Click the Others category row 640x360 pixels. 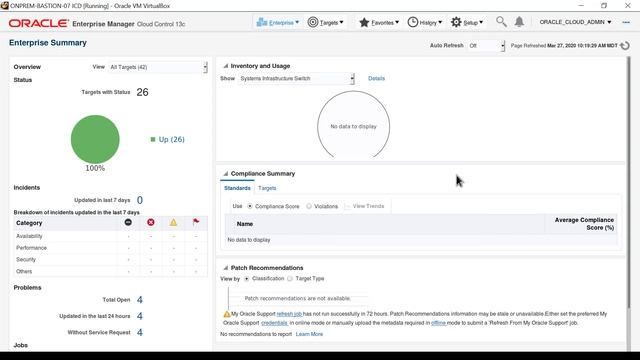[x=110, y=271]
